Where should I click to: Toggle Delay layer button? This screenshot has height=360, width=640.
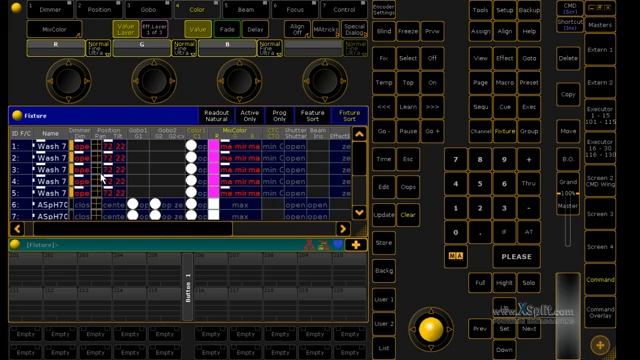click(255, 29)
